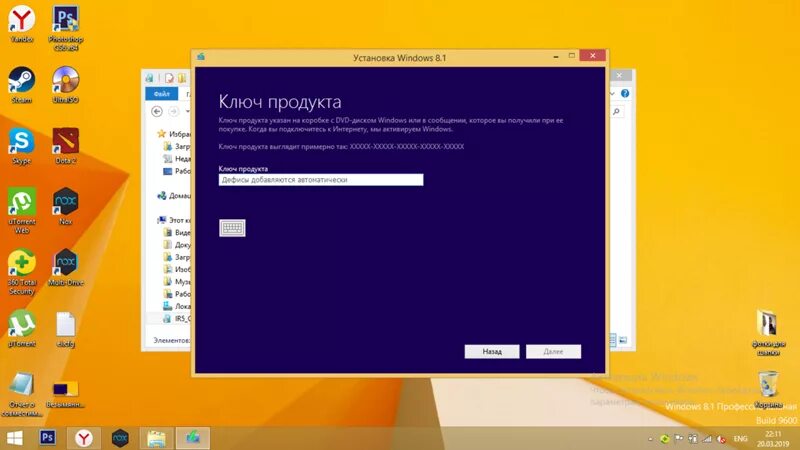Switch Explorer to large icons view
The width and height of the screenshot is (800, 450).
[x=623, y=340]
